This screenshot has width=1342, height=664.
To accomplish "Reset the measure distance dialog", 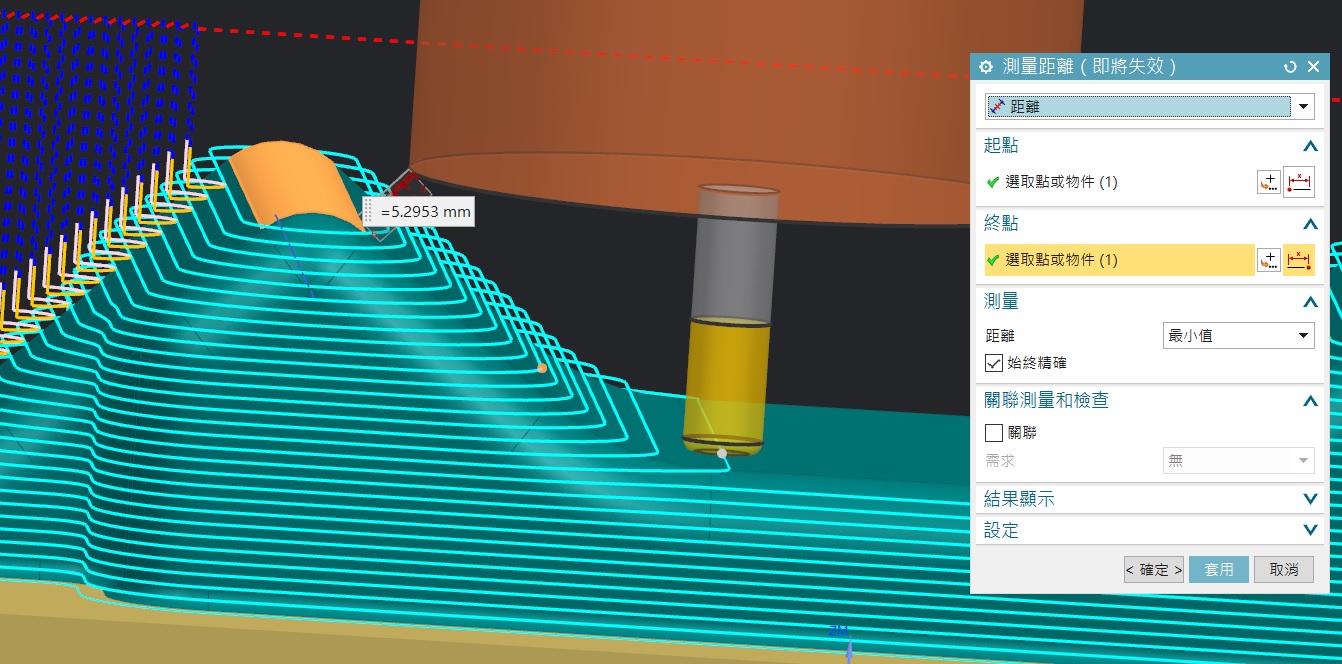I will coord(1290,67).
